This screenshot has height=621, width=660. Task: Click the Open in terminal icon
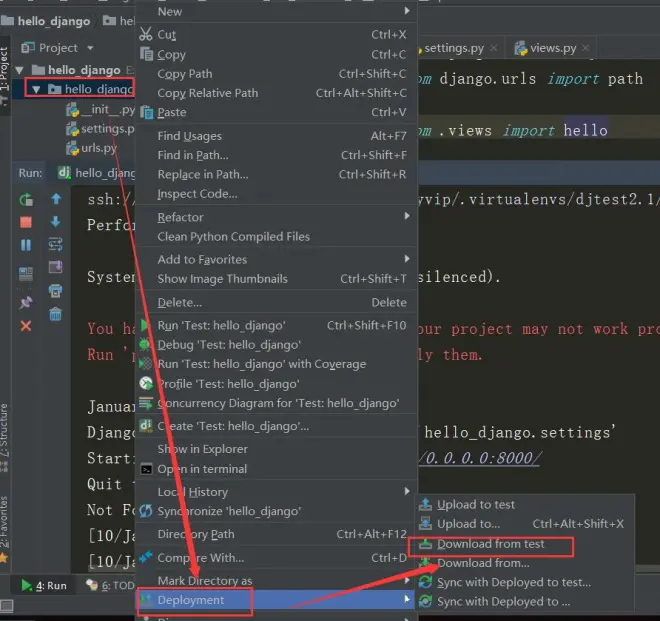coord(146,469)
